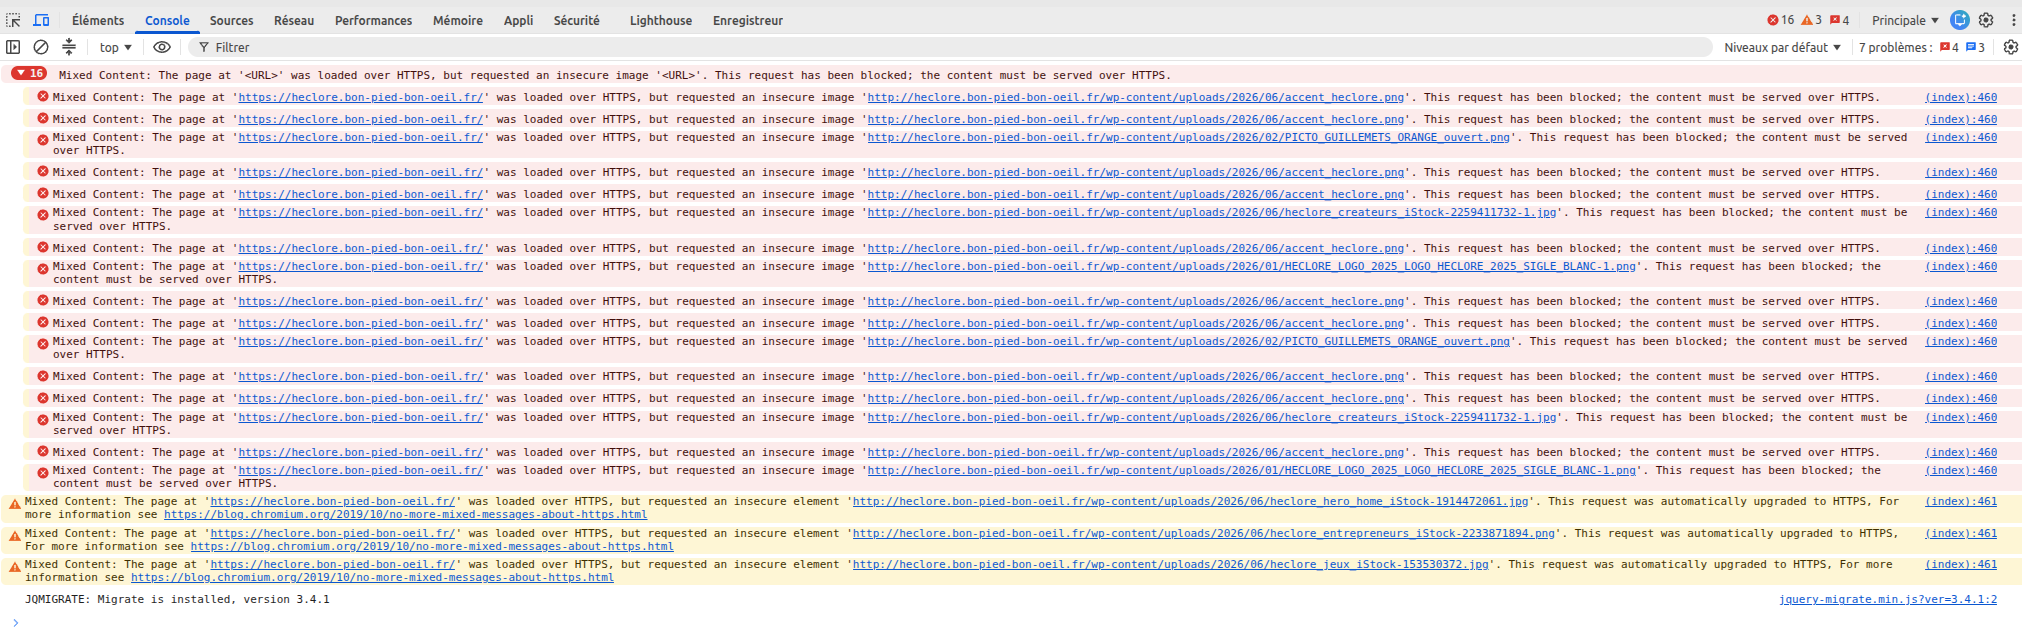Open the Niveaux par défaut dropdown
2022x630 pixels.
1782,47
